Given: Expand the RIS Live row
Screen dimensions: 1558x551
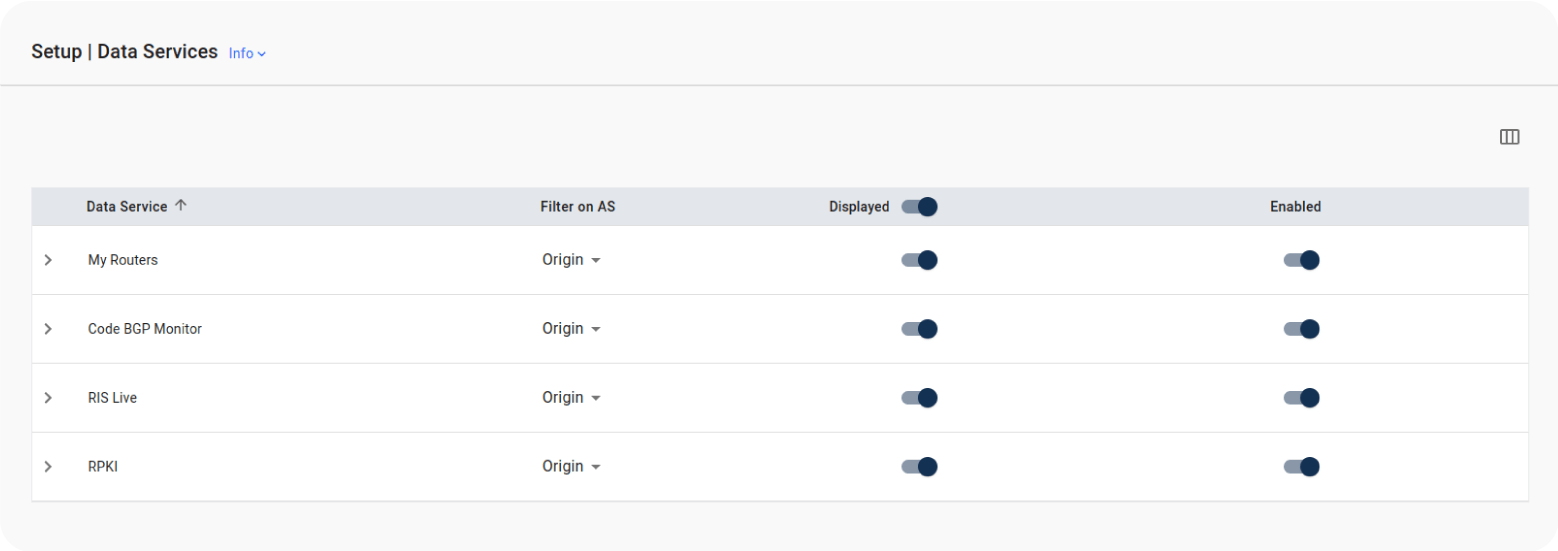Looking at the screenshot, I should coord(48,398).
